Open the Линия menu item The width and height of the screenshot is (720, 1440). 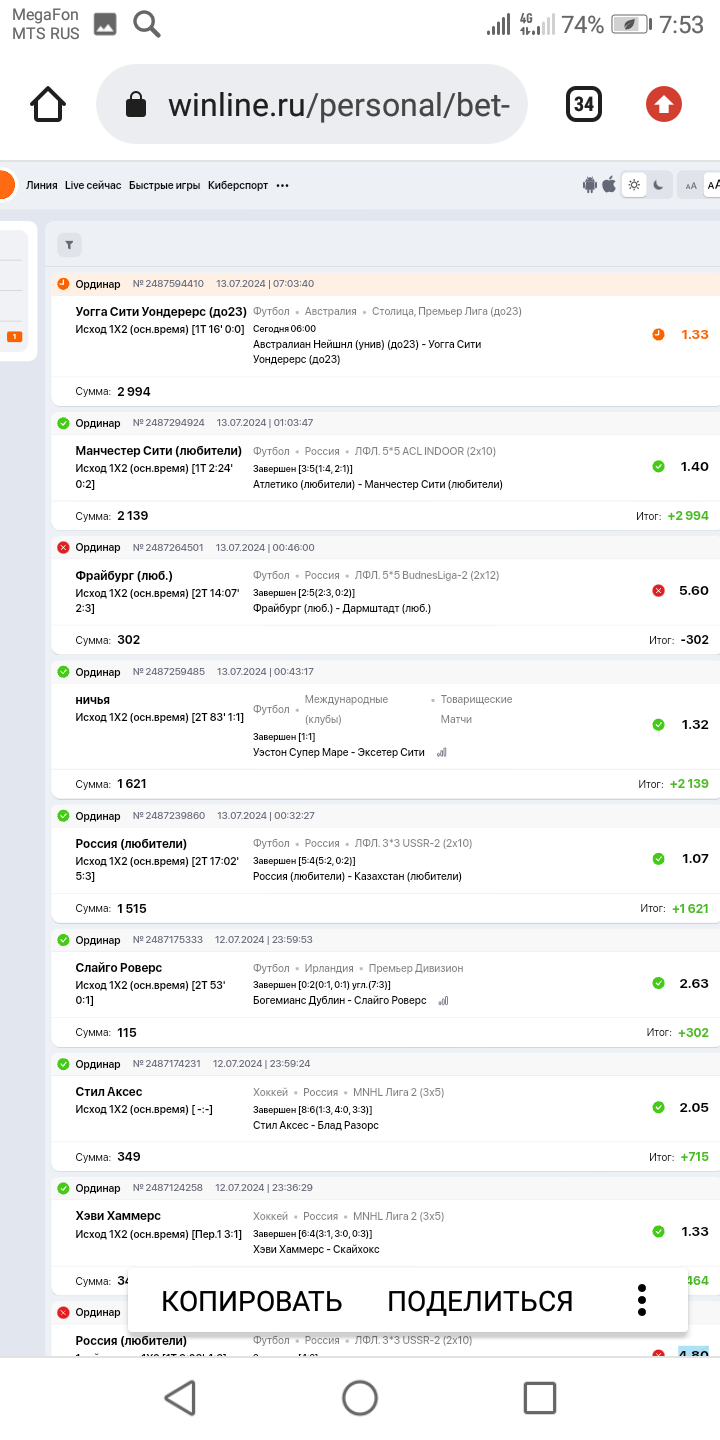pos(41,185)
